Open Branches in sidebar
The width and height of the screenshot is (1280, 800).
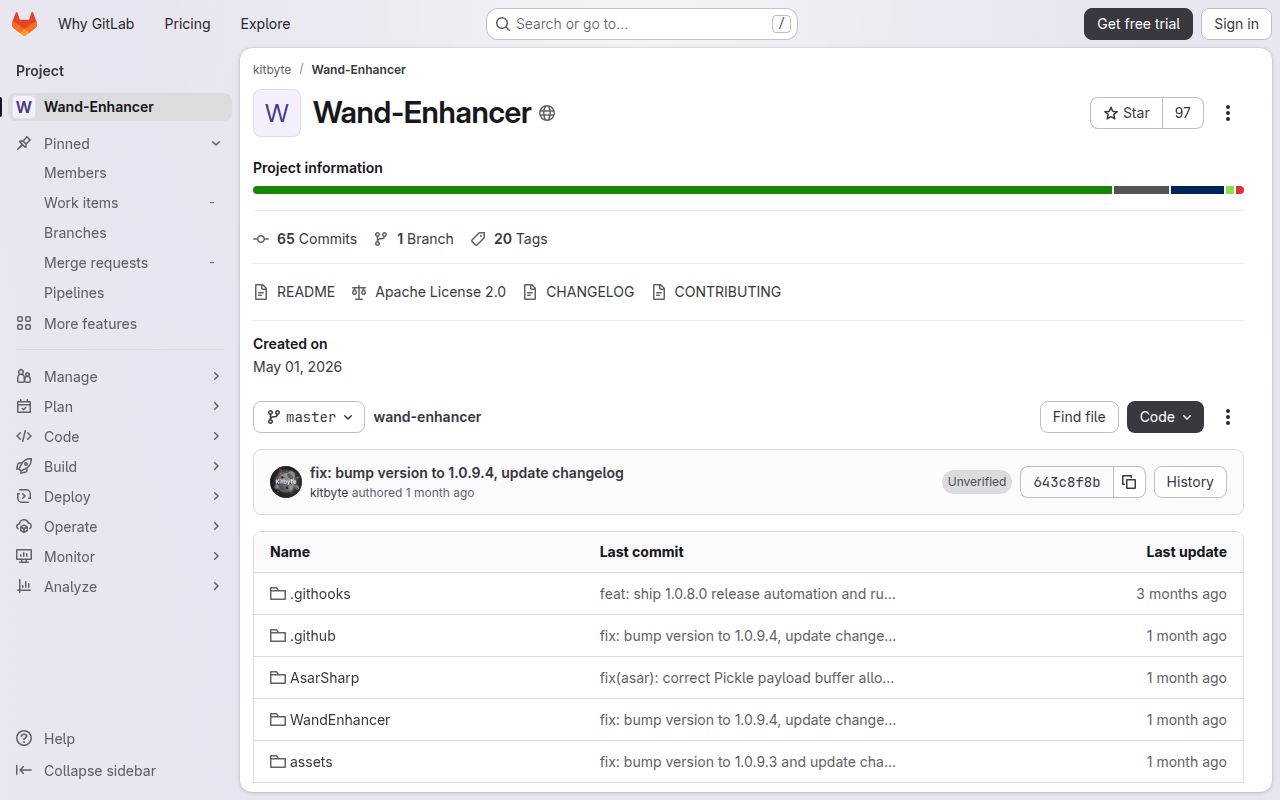pos(75,233)
